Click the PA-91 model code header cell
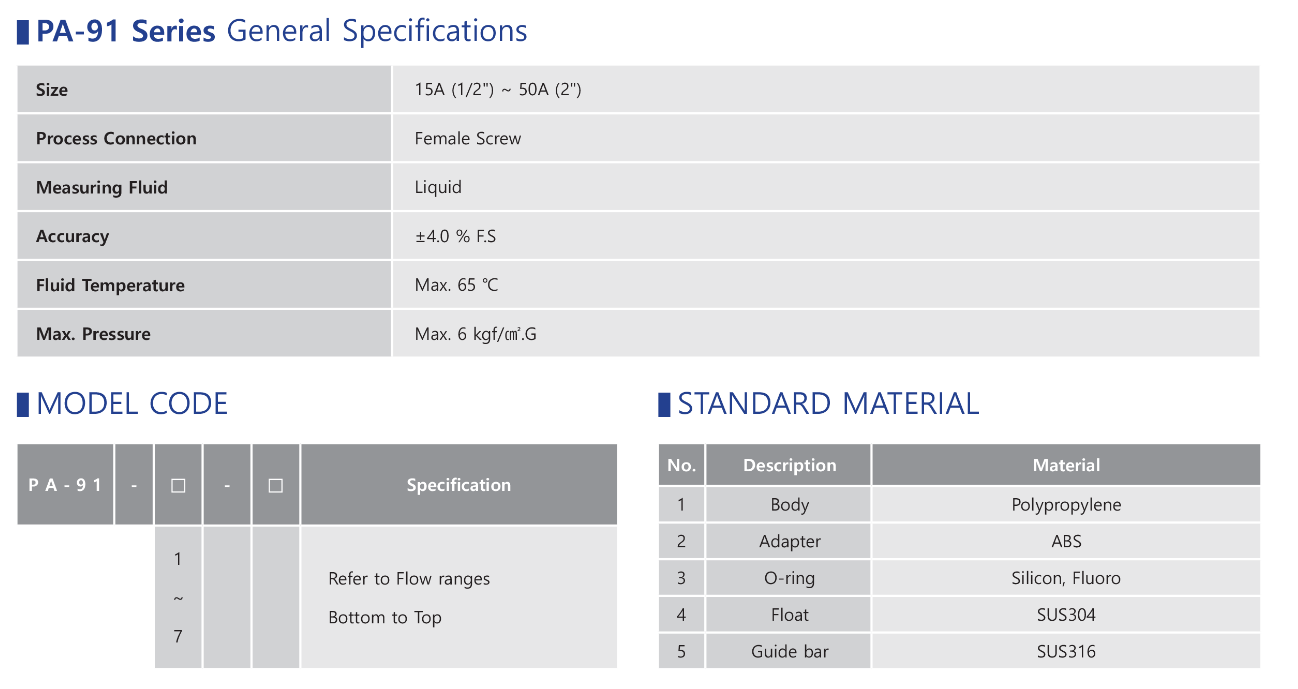This screenshot has height=689, width=1298. point(66,485)
